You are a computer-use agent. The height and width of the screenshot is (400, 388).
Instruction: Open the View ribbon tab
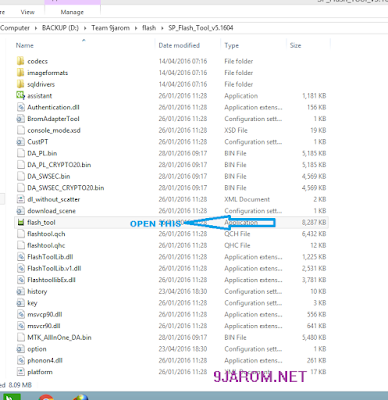coord(28,12)
